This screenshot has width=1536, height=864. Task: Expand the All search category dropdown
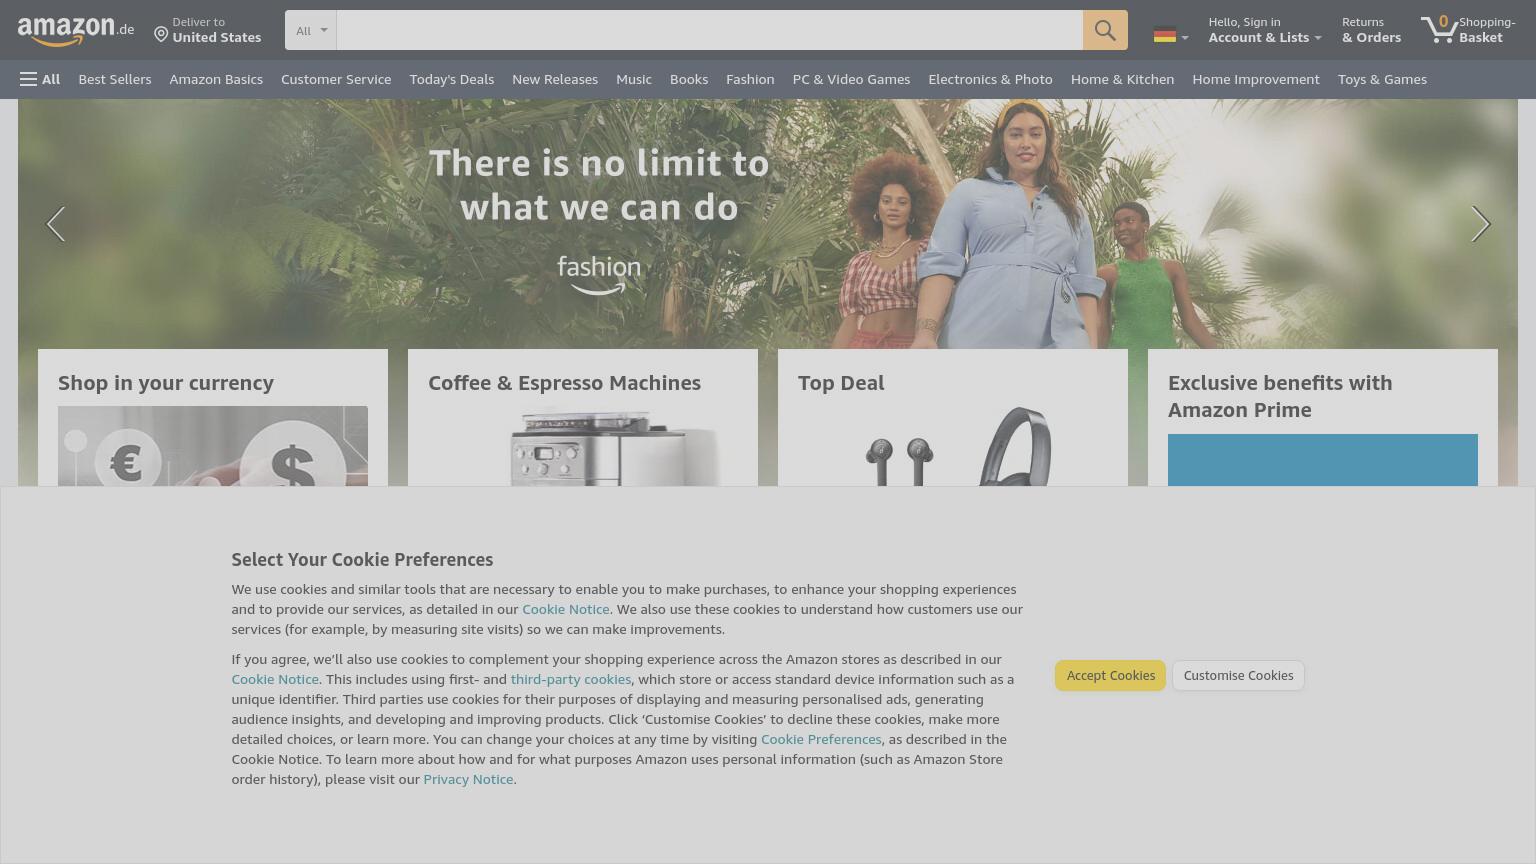pos(311,30)
